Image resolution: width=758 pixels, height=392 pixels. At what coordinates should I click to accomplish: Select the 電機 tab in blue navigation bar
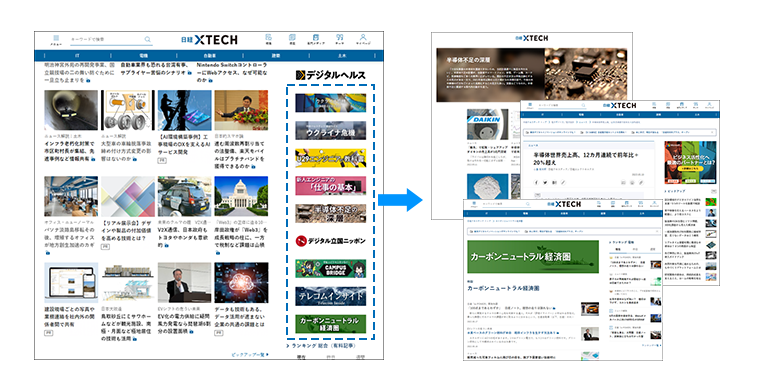144,56
